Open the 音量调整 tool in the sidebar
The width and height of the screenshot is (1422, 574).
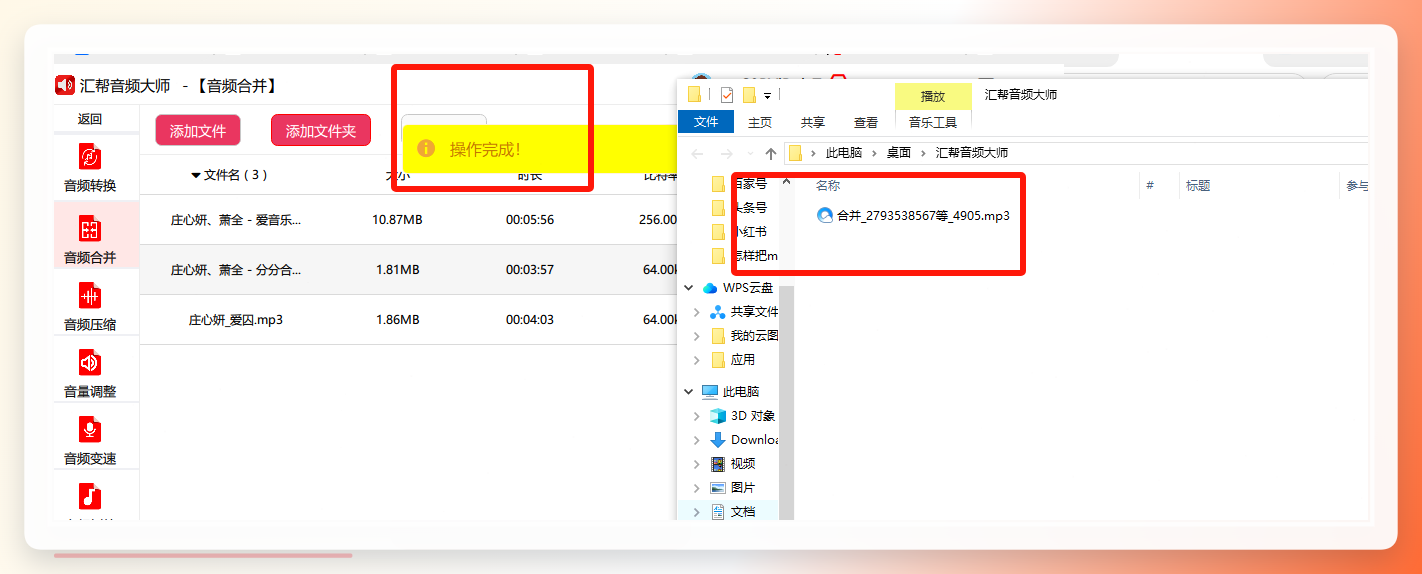click(x=90, y=373)
